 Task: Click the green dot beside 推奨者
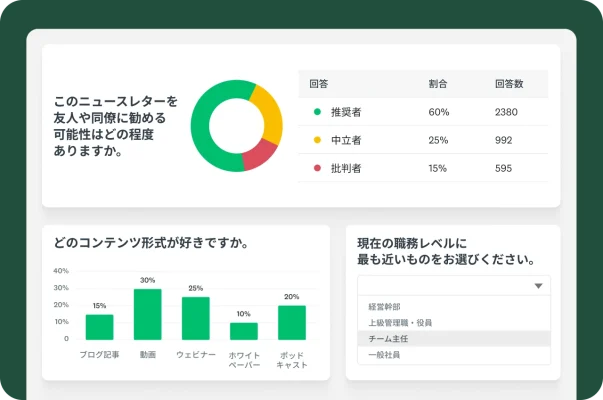click(x=317, y=112)
